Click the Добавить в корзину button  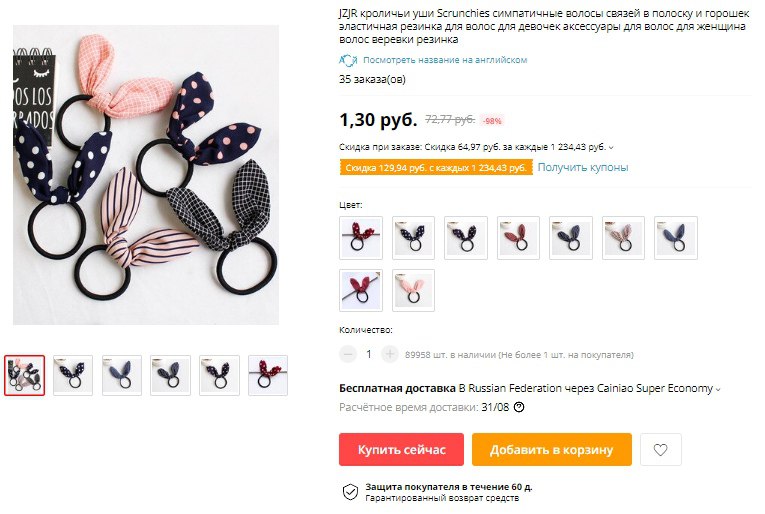coord(551,449)
